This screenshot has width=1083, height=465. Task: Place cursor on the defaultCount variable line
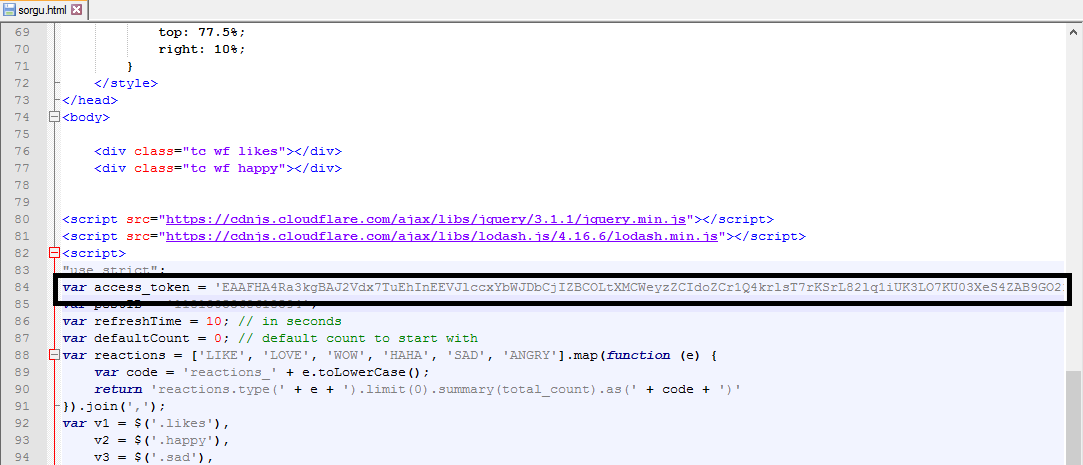(150, 338)
